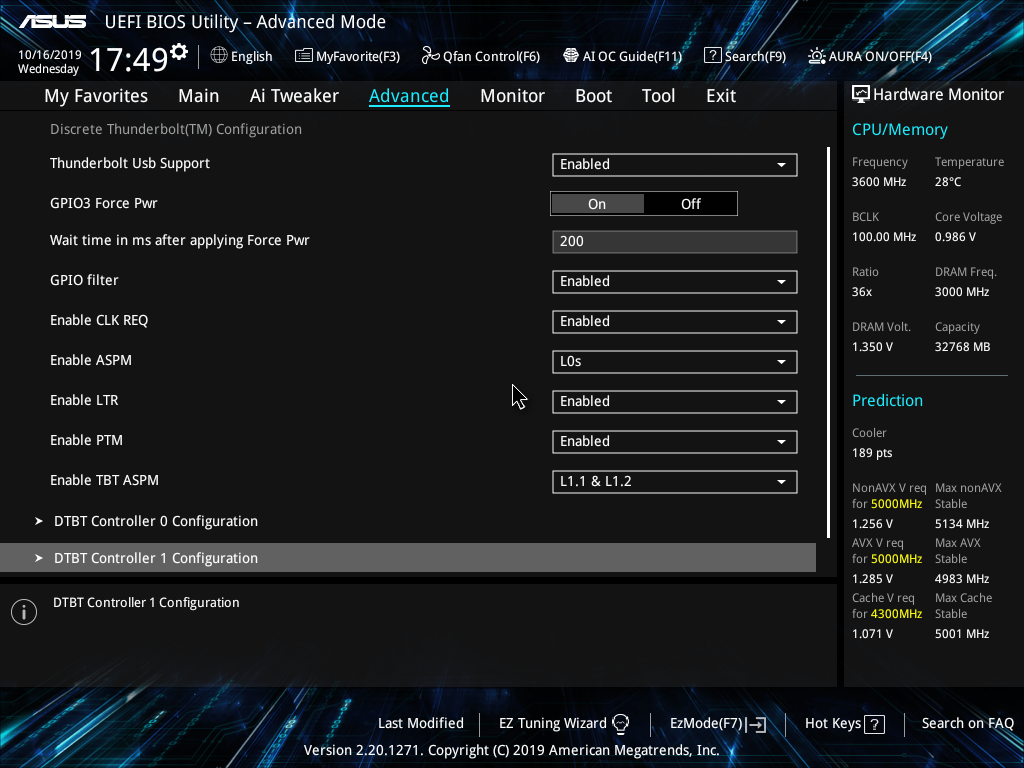Click the Prediction heading

(887, 400)
